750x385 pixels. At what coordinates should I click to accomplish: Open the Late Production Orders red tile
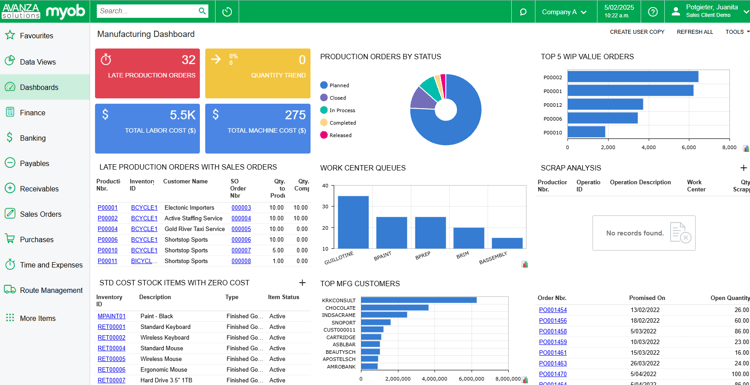[x=147, y=73]
